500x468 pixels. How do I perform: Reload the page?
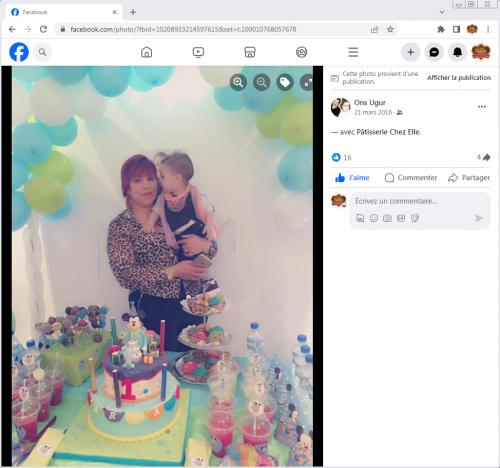pyautogui.click(x=43, y=29)
